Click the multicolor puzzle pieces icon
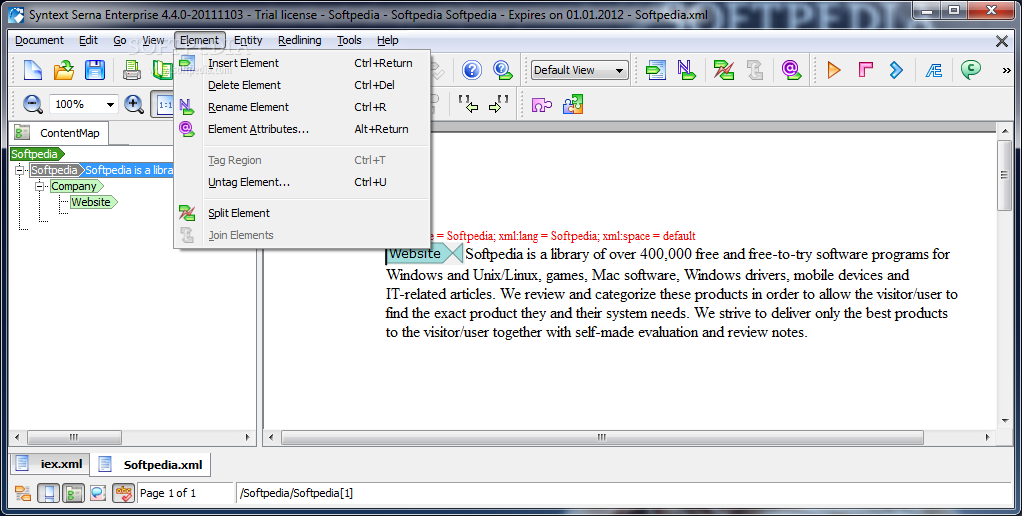Viewport: 1022px width, 516px height. (573, 104)
